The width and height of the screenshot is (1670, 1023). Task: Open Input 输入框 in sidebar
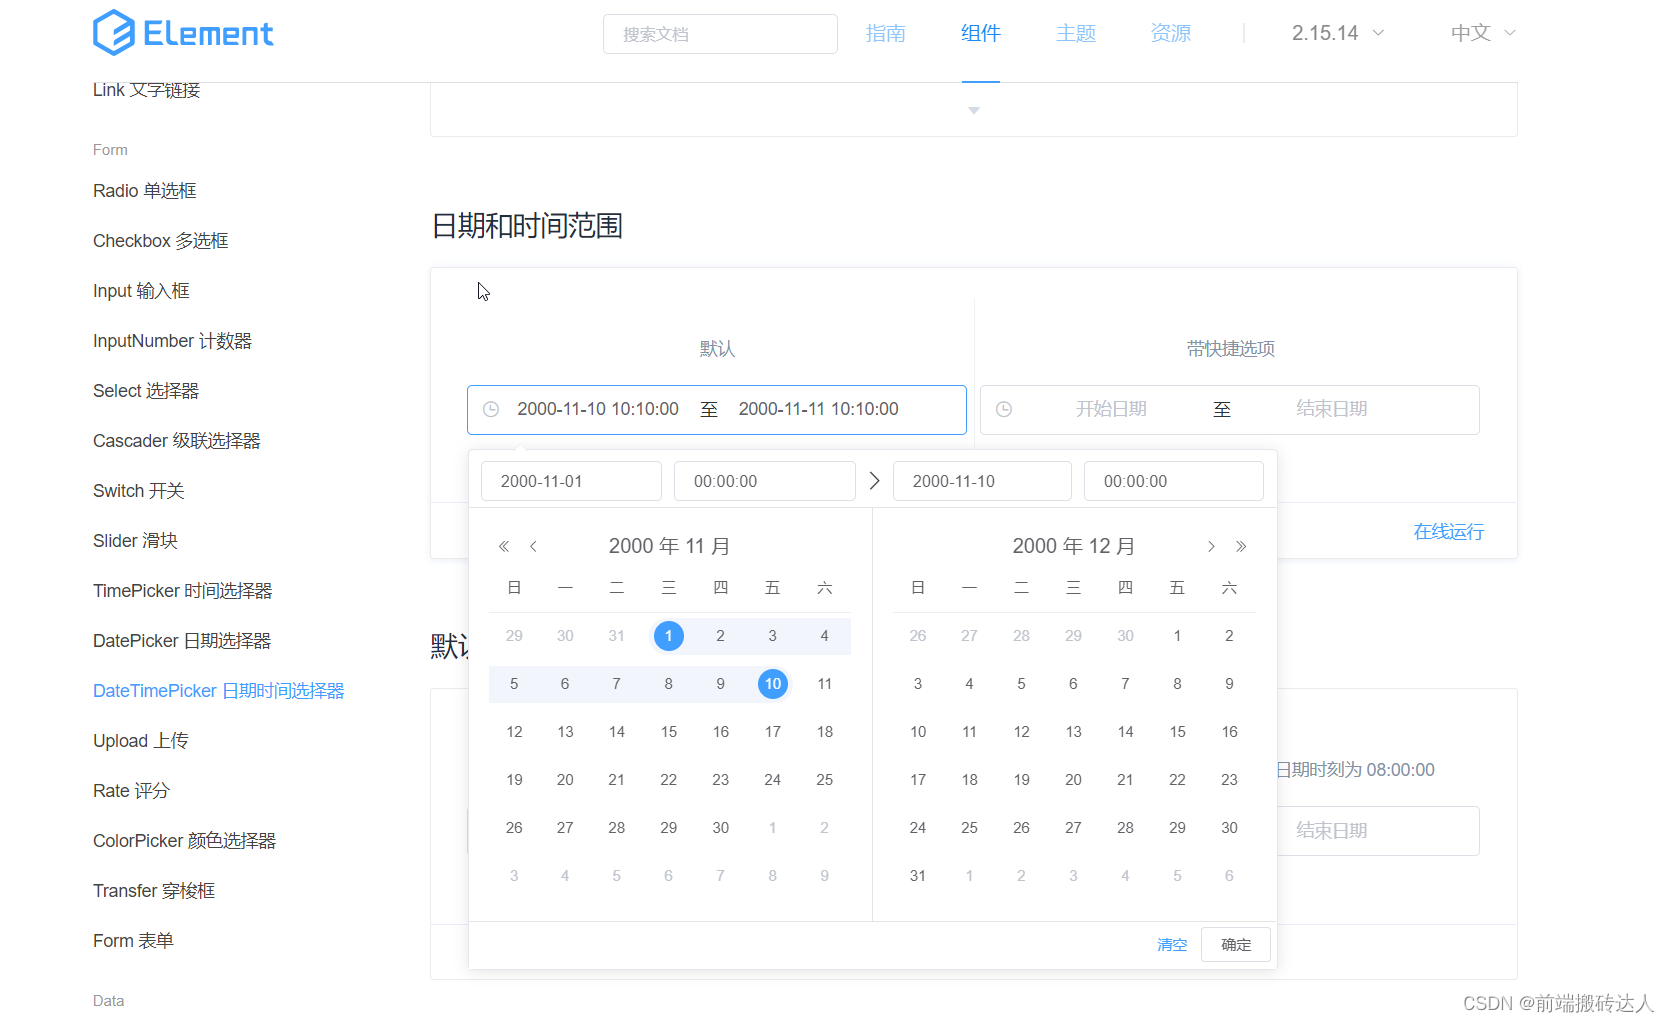pyautogui.click(x=141, y=291)
